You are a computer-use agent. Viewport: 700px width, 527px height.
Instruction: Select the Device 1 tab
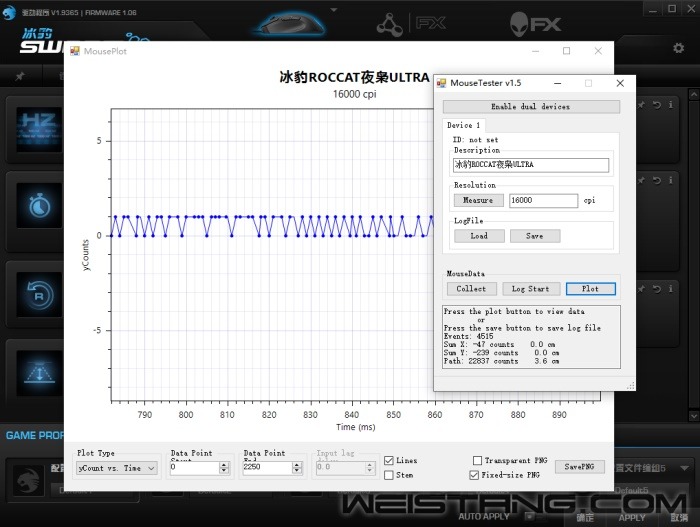coord(463,125)
